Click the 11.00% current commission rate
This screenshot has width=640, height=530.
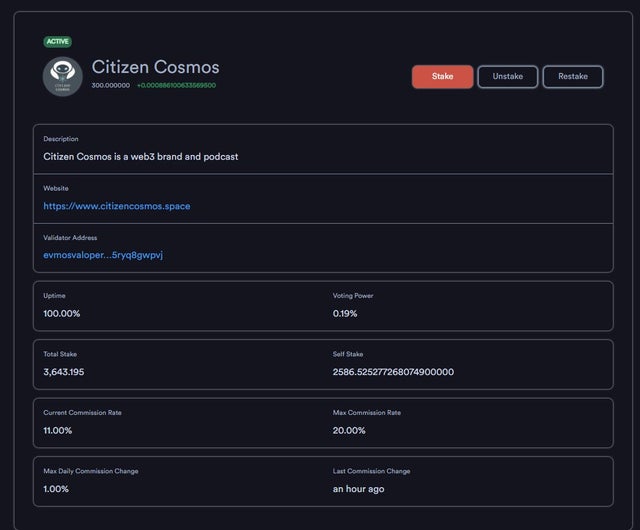pyautogui.click(x=58, y=430)
